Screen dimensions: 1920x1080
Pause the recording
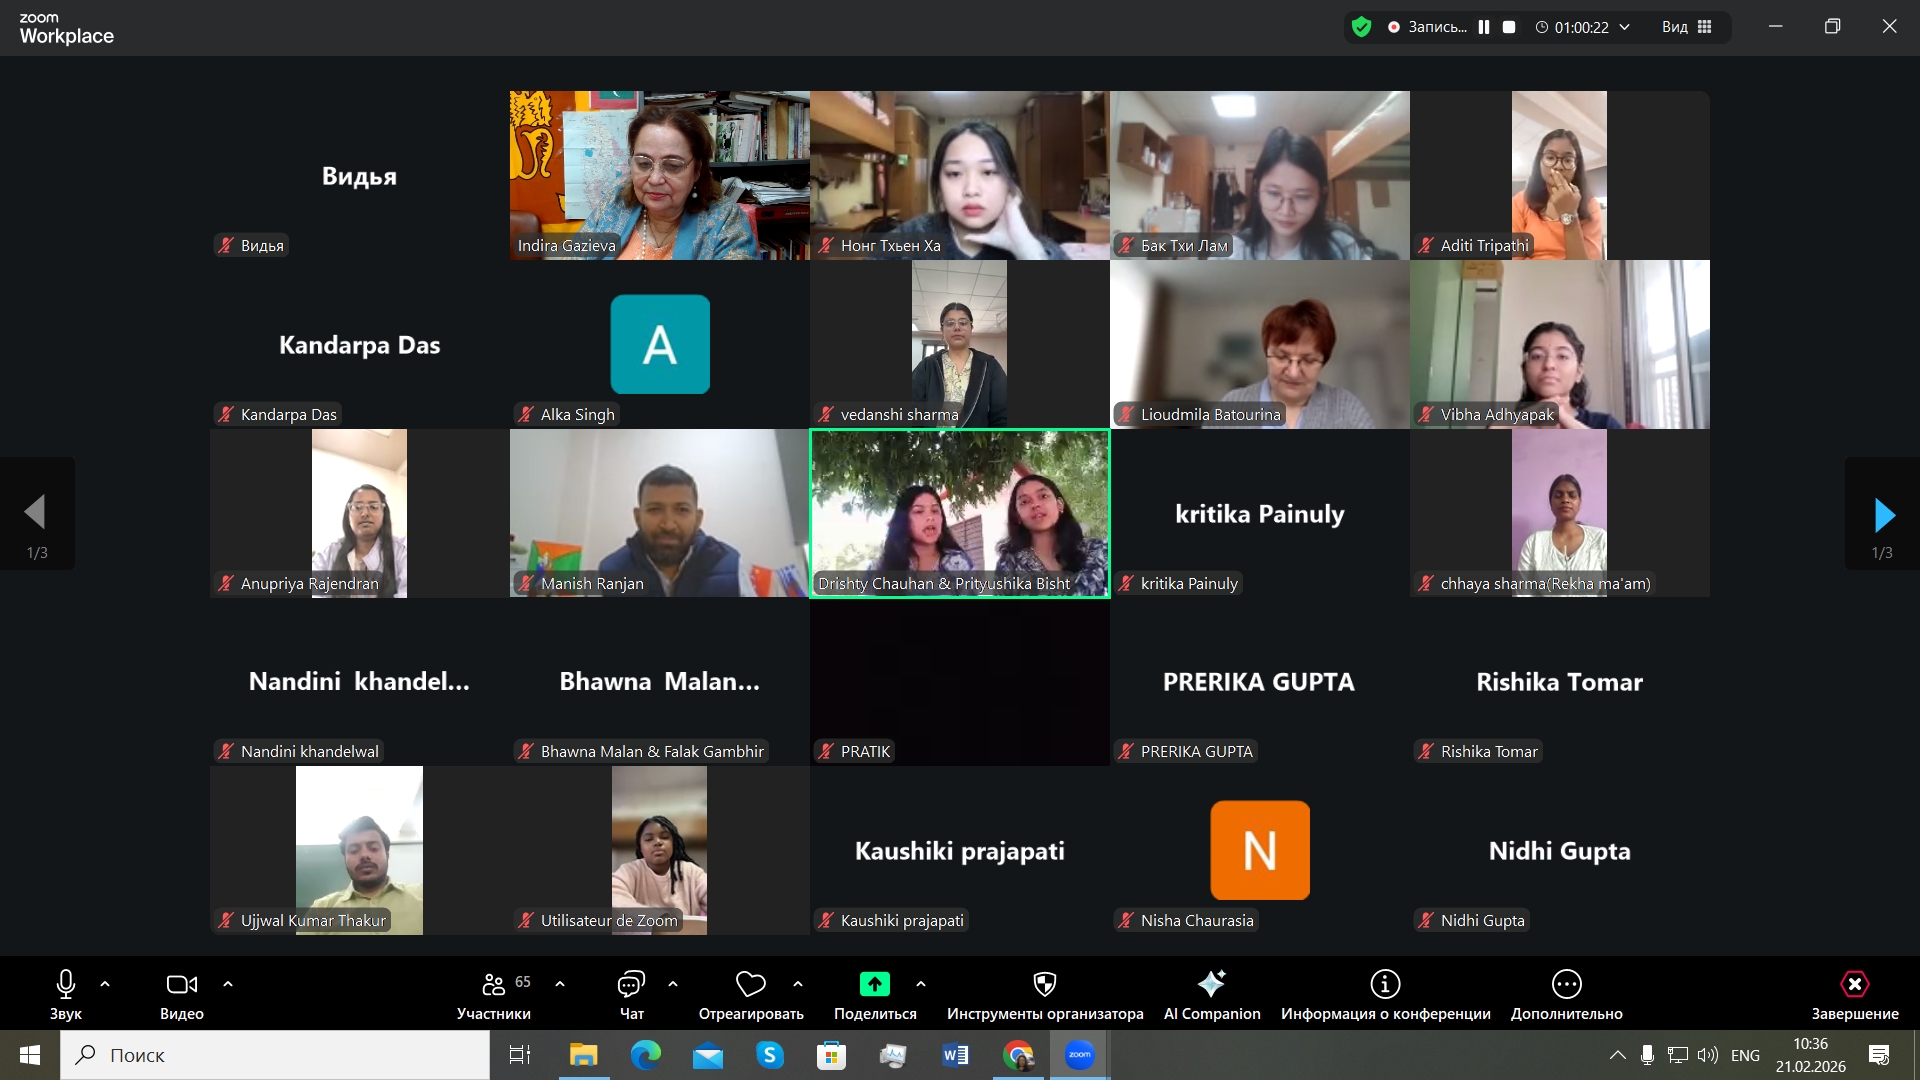click(x=1484, y=27)
